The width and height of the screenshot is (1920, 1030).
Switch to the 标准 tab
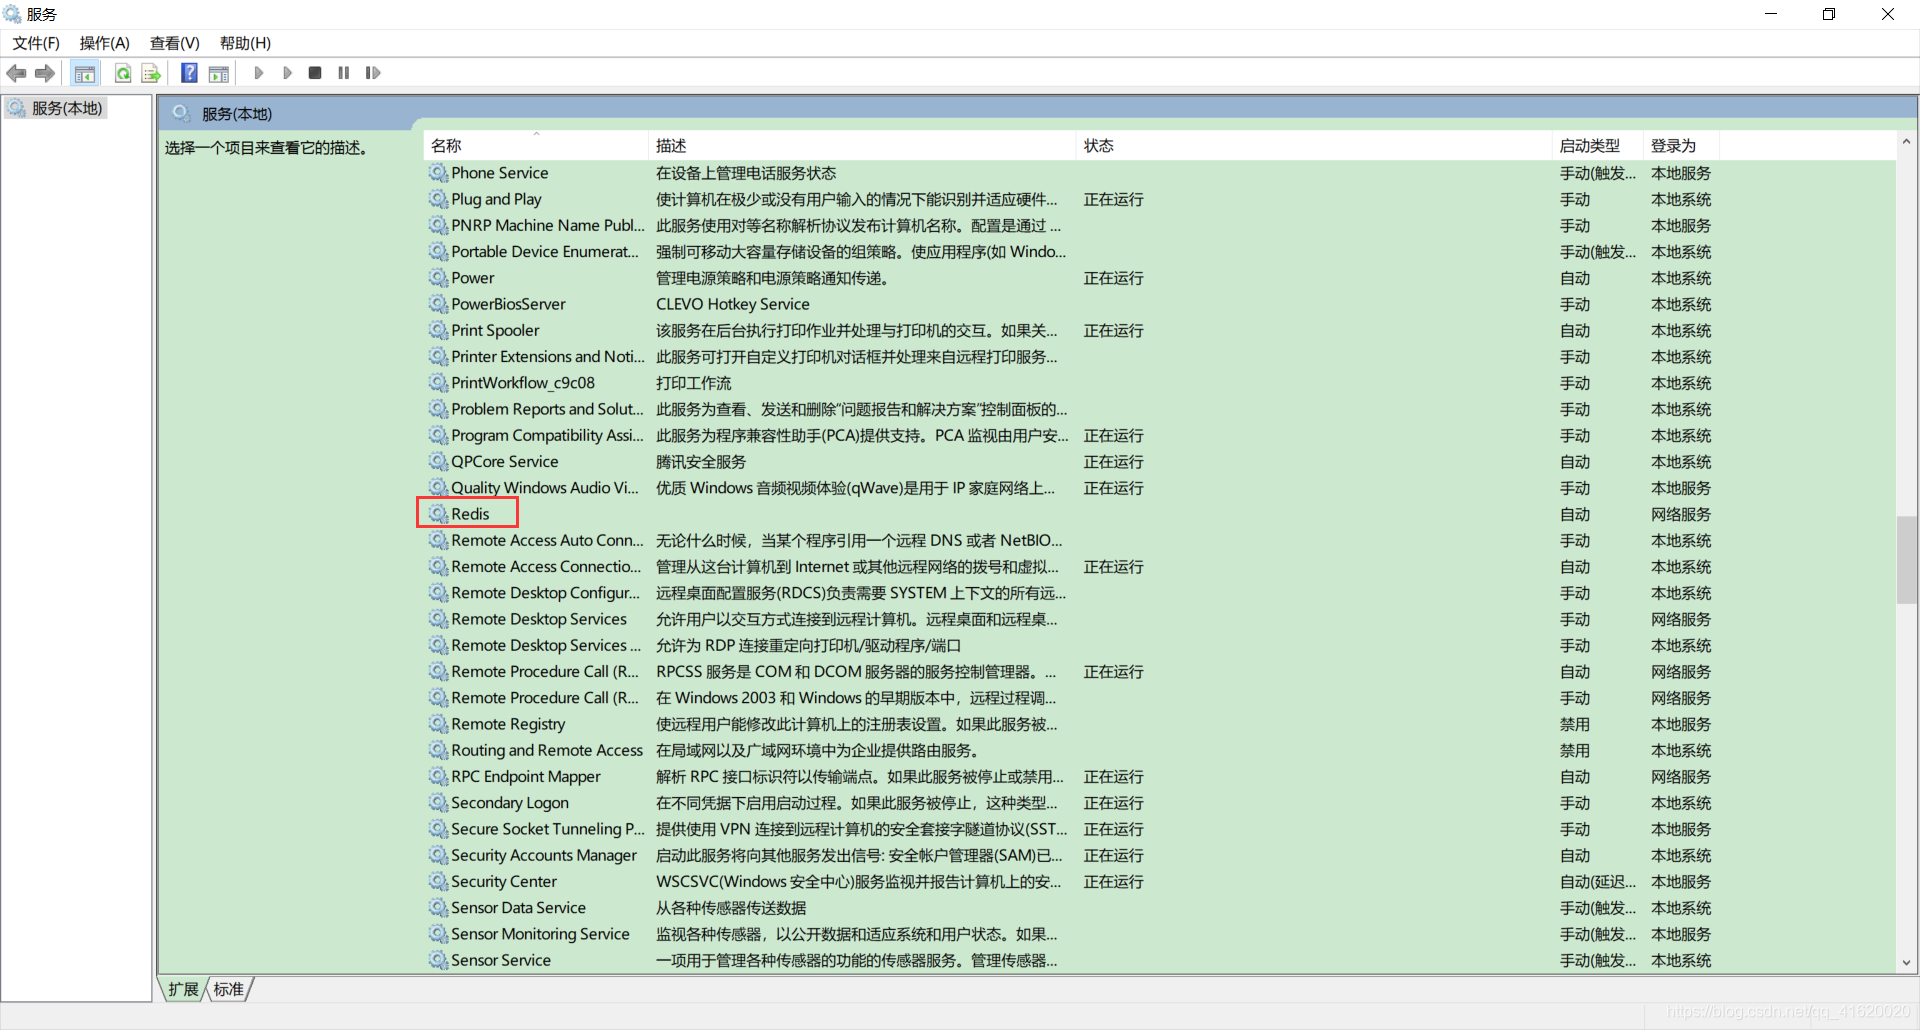pos(228,989)
